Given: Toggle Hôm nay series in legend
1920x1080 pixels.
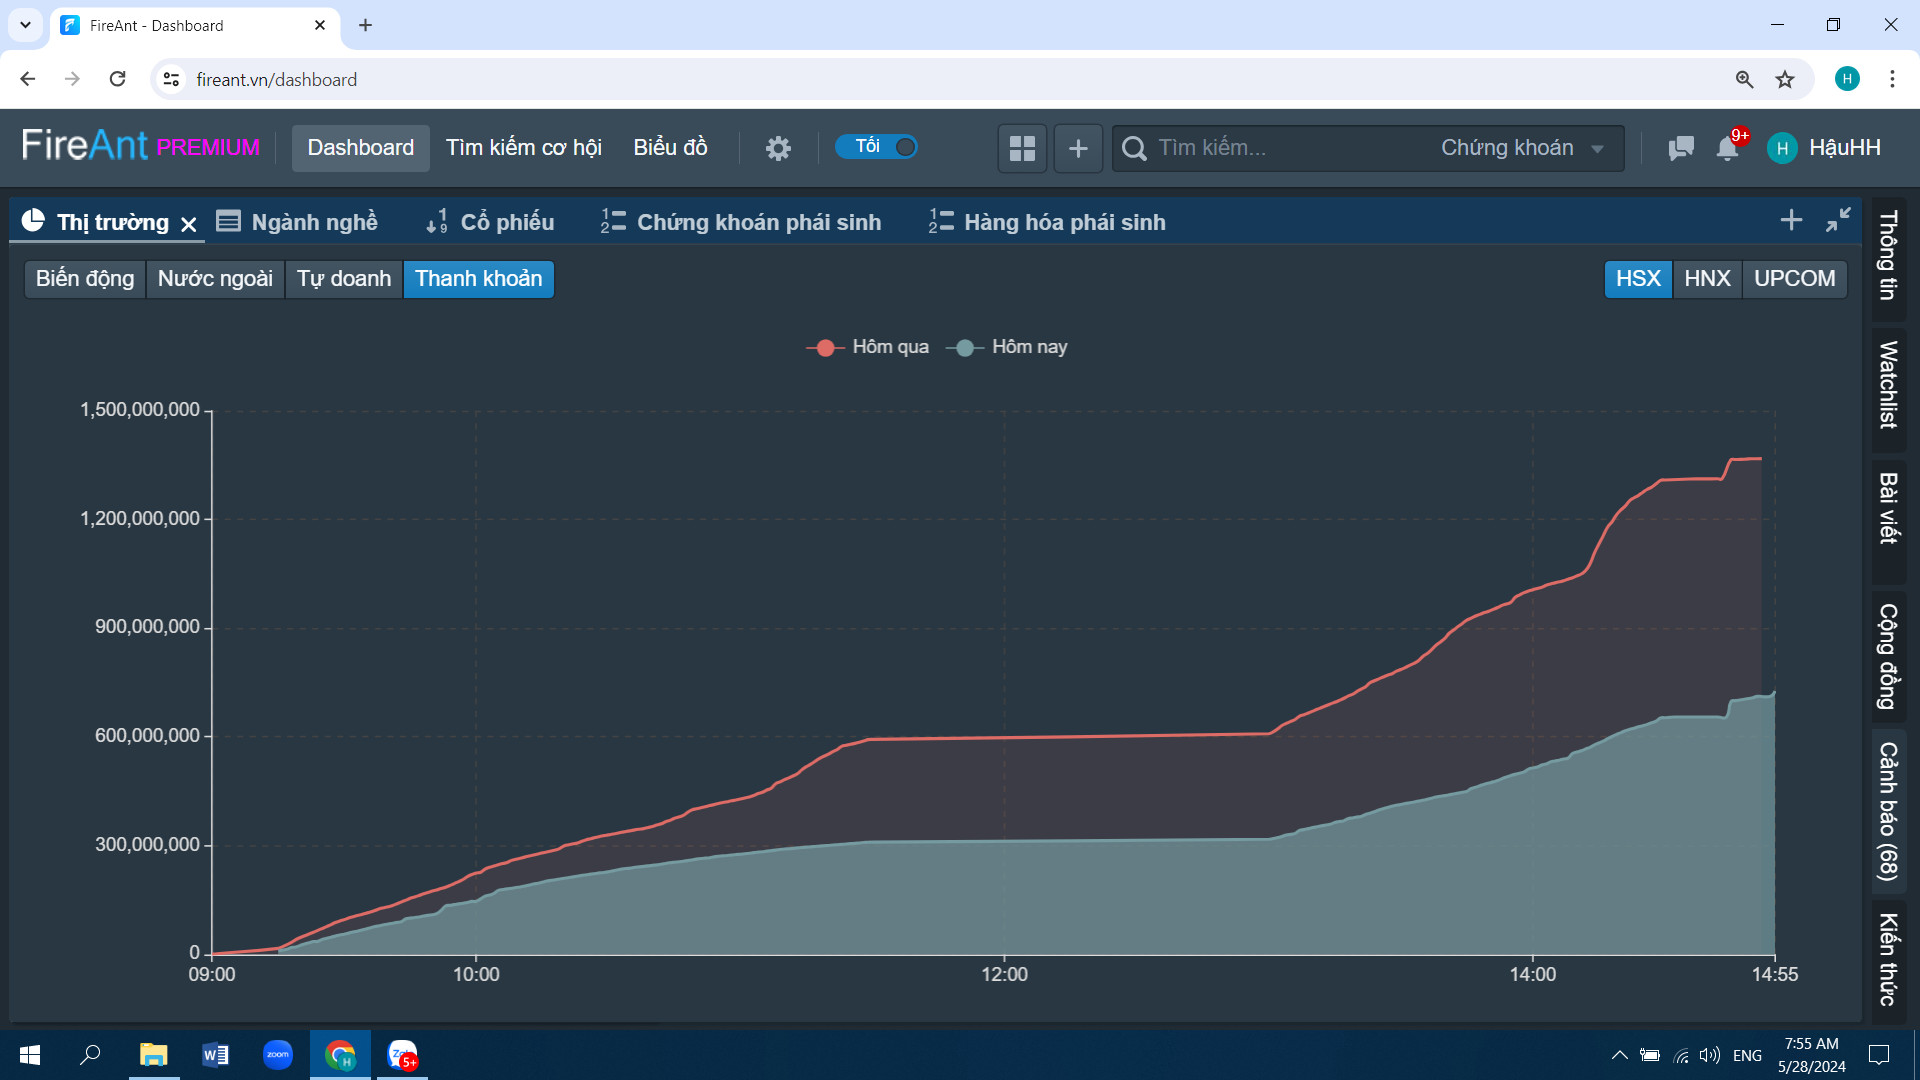Looking at the screenshot, I should click(1008, 347).
